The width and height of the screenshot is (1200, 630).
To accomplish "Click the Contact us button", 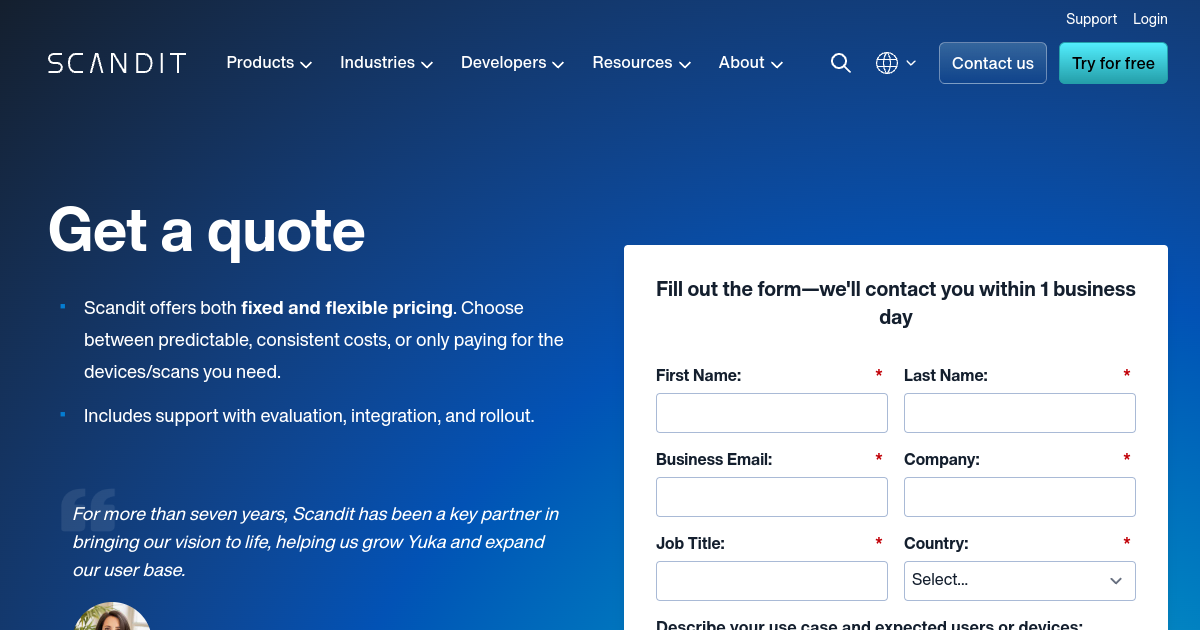I will (x=992, y=63).
